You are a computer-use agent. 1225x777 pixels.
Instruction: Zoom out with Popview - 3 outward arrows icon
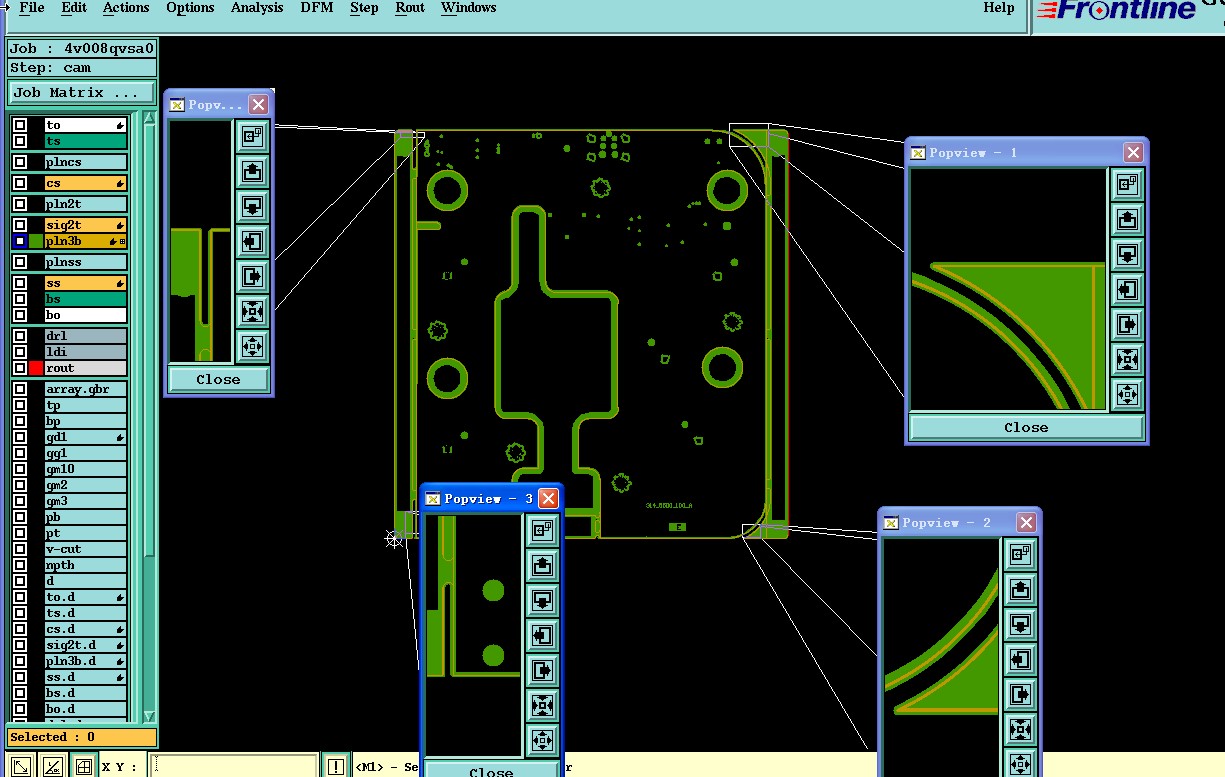tap(542, 740)
